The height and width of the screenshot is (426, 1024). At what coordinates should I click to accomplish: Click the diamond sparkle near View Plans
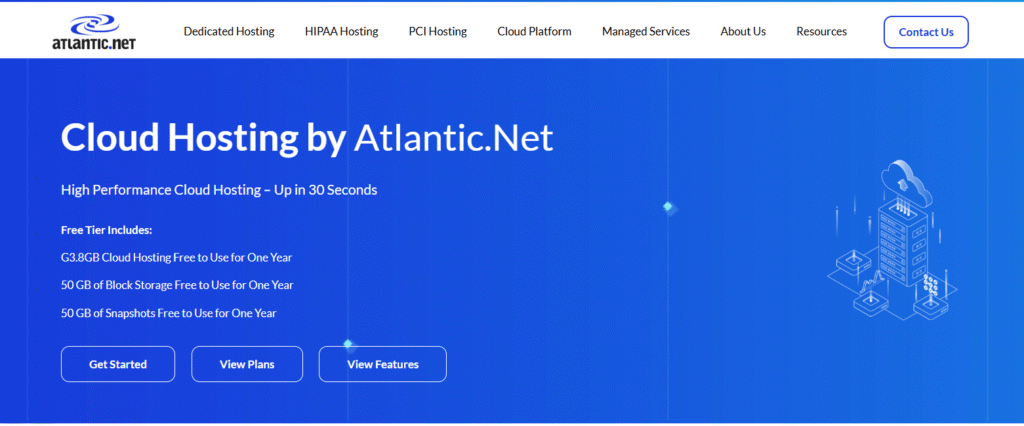(x=348, y=344)
